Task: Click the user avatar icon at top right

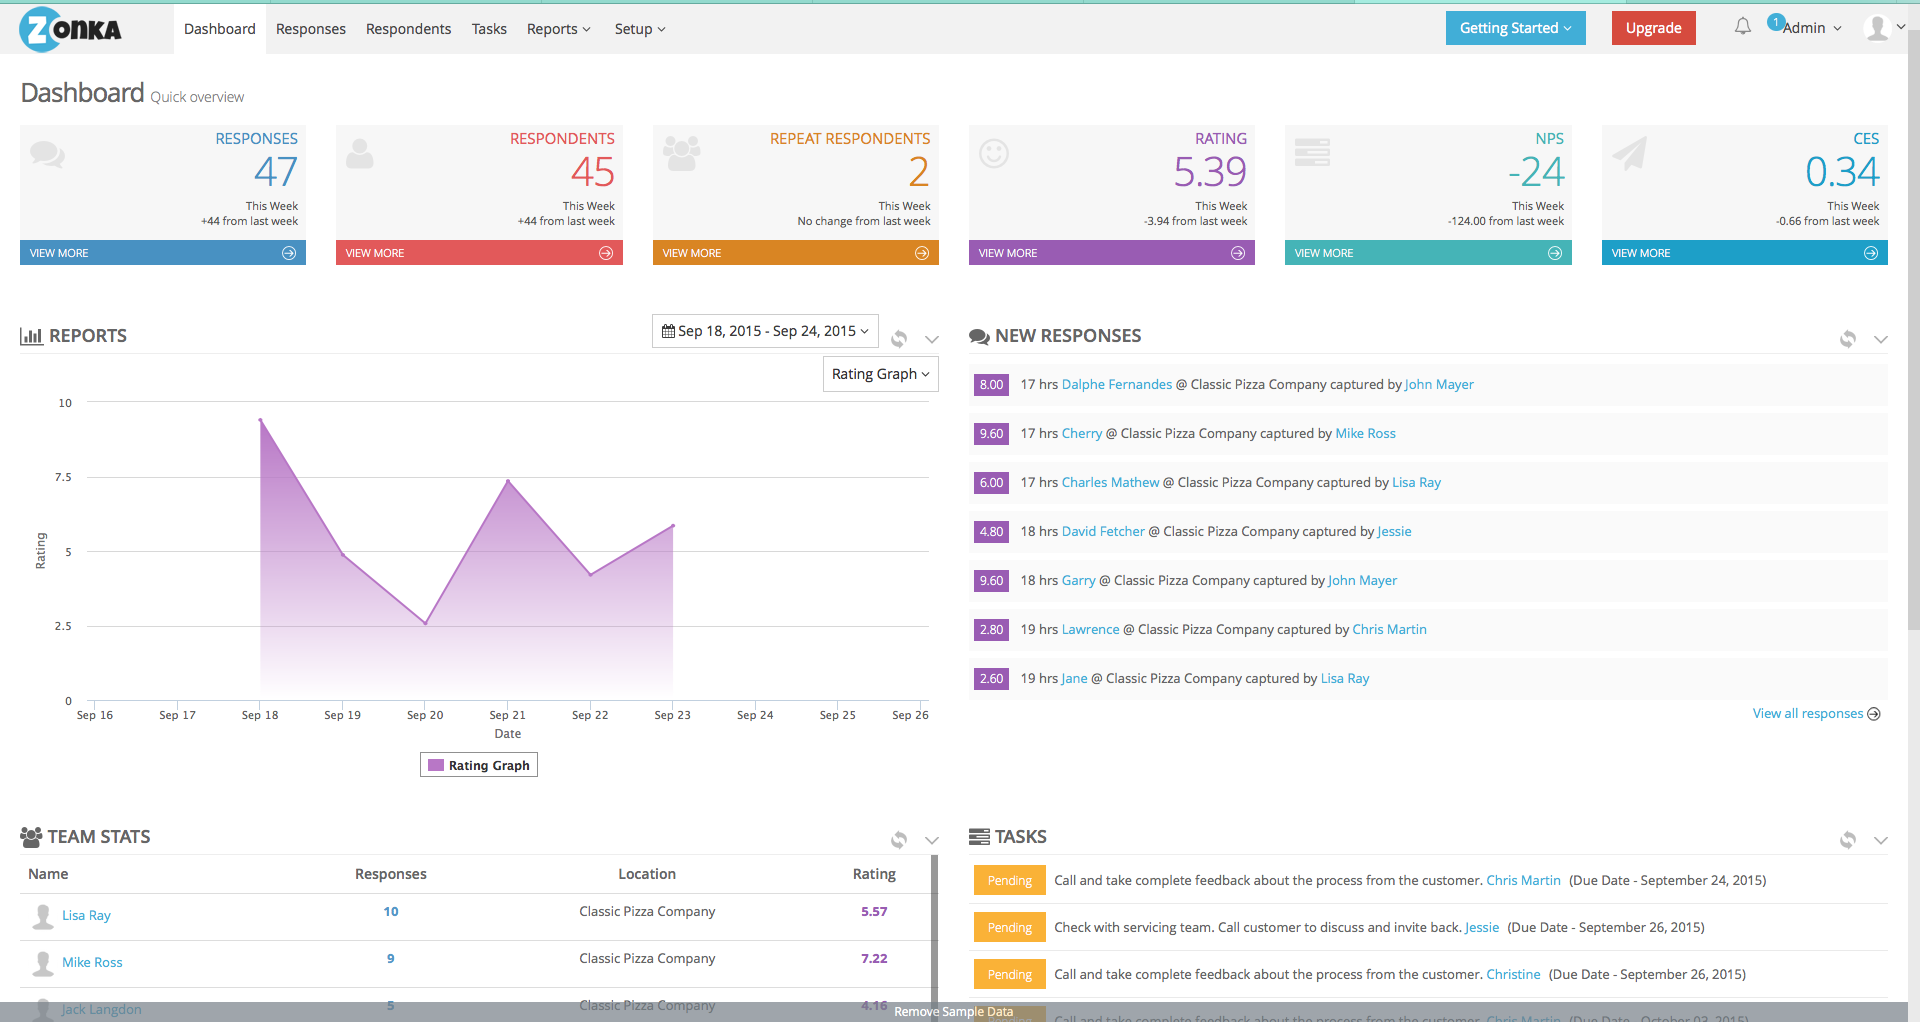Action: [1877, 28]
